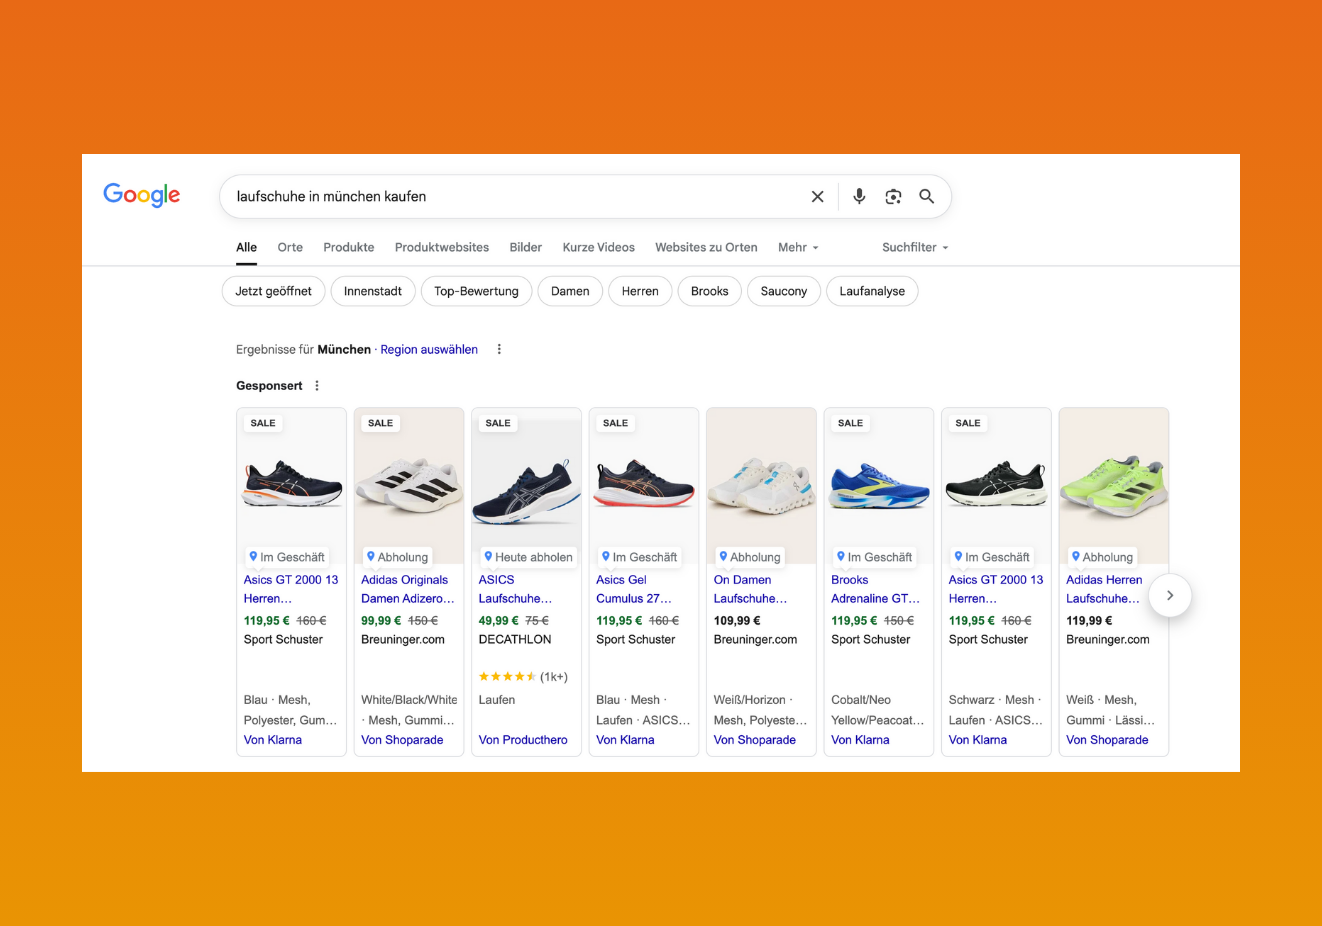Image resolution: width=1322 pixels, height=926 pixels.
Task: Open the Brooks Adrenaline GT product link
Action: [875, 589]
